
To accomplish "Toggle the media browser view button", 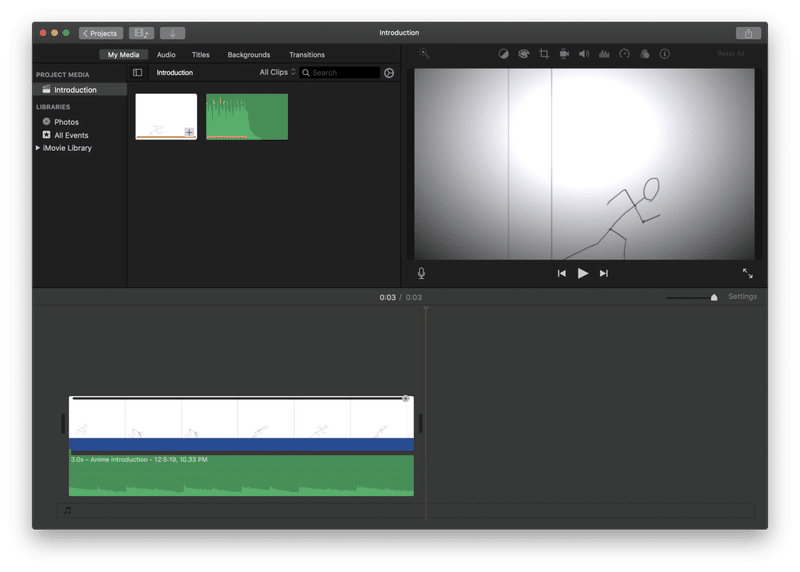I will click(x=142, y=33).
